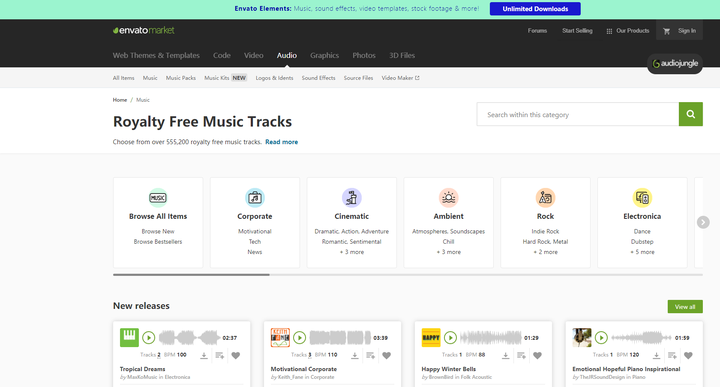The width and height of the screenshot is (720, 387).
Task: Switch to the Music Packs subcategory
Action: pos(181,78)
